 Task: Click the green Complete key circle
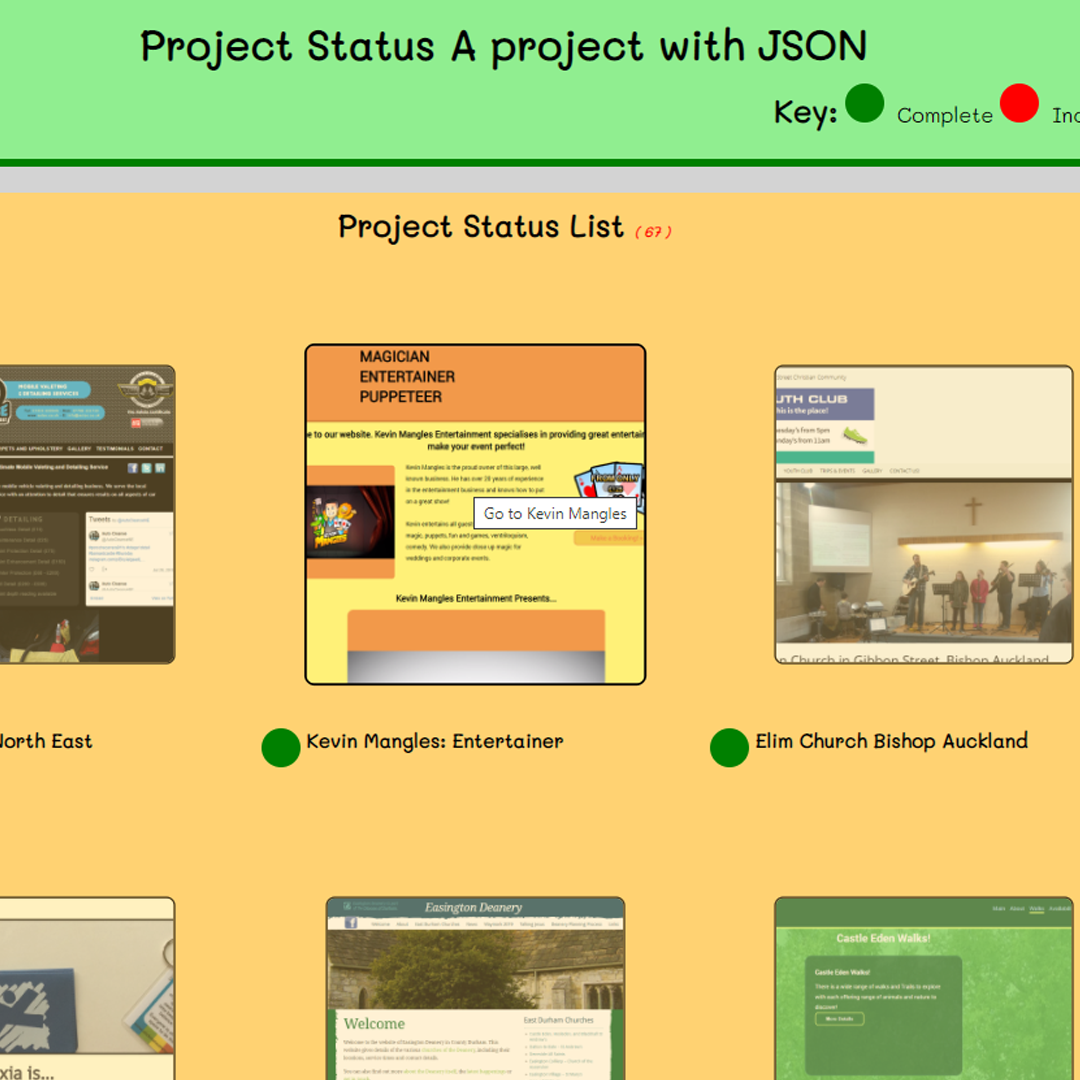click(864, 103)
